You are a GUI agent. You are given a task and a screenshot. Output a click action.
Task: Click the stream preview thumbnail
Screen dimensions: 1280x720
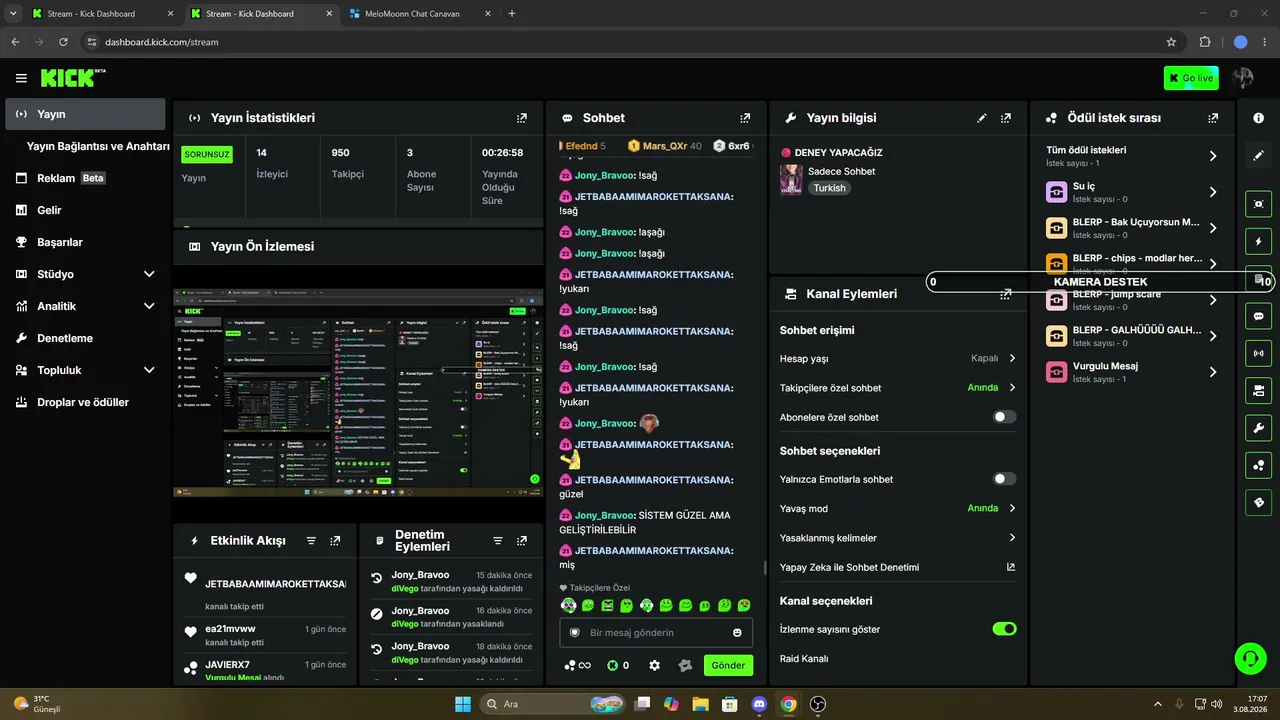coord(358,393)
